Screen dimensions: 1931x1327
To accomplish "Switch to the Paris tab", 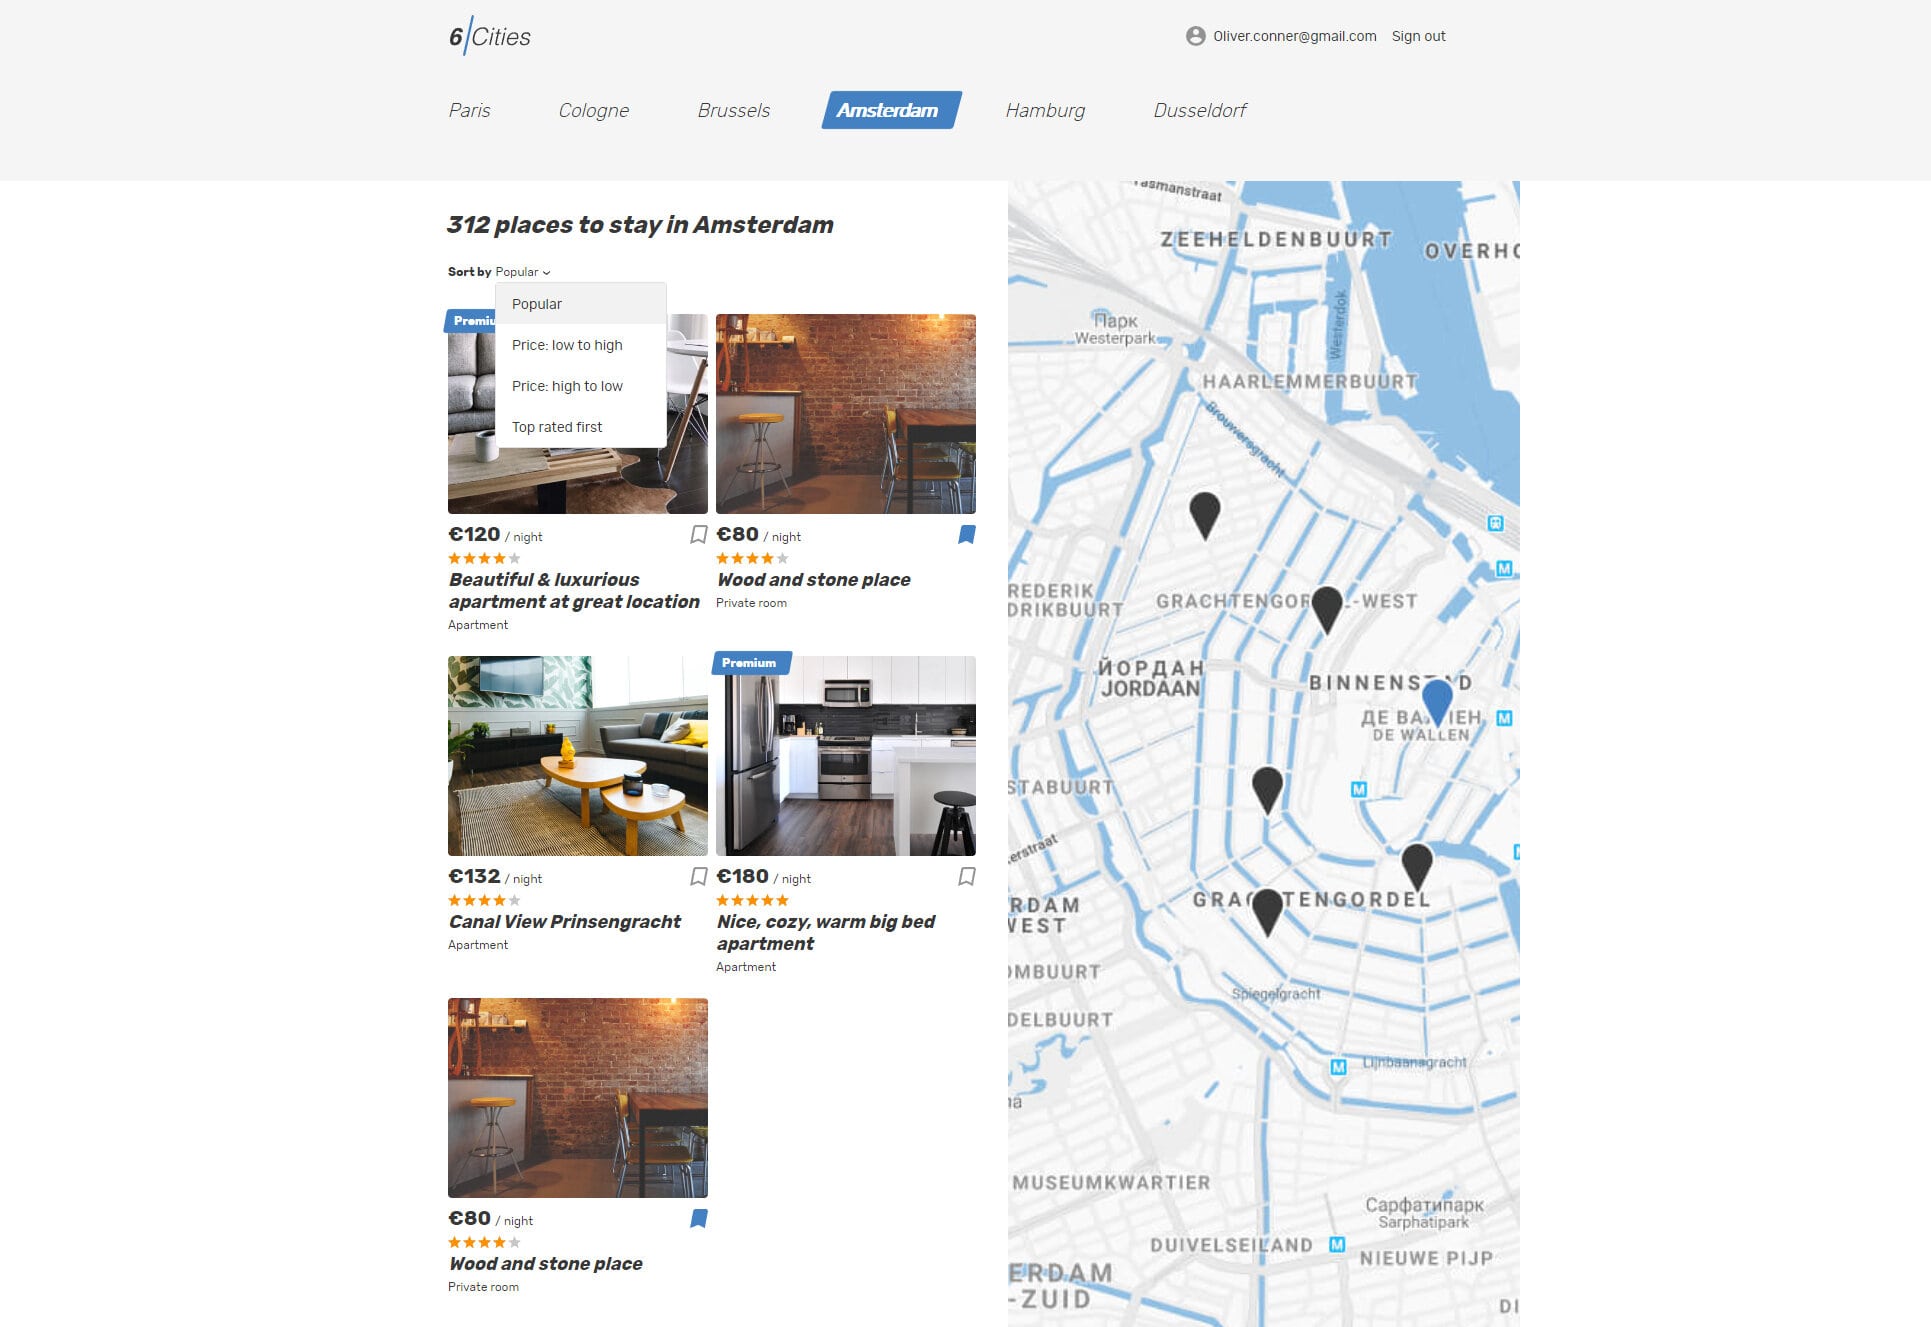I will coord(469,110).
